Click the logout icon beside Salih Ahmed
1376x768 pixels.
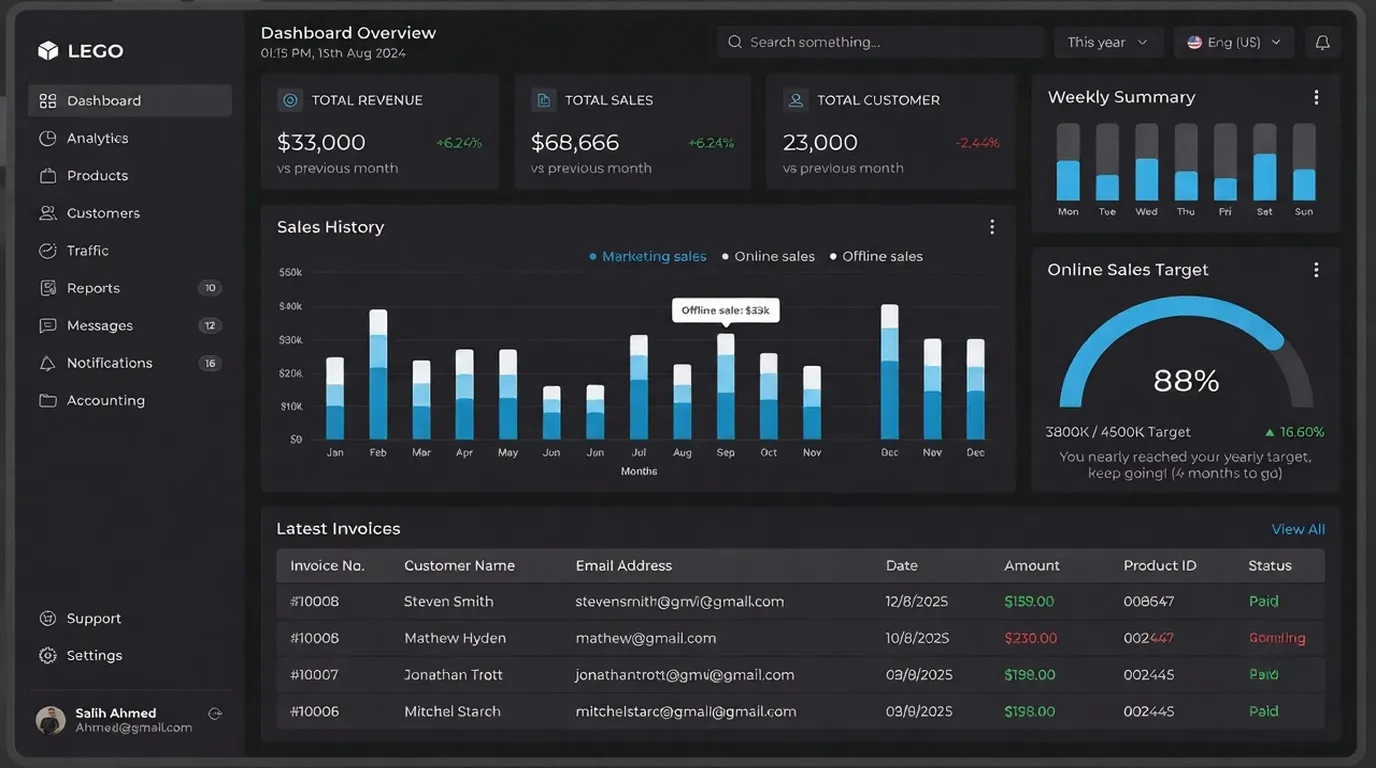[x=215, y=714]
